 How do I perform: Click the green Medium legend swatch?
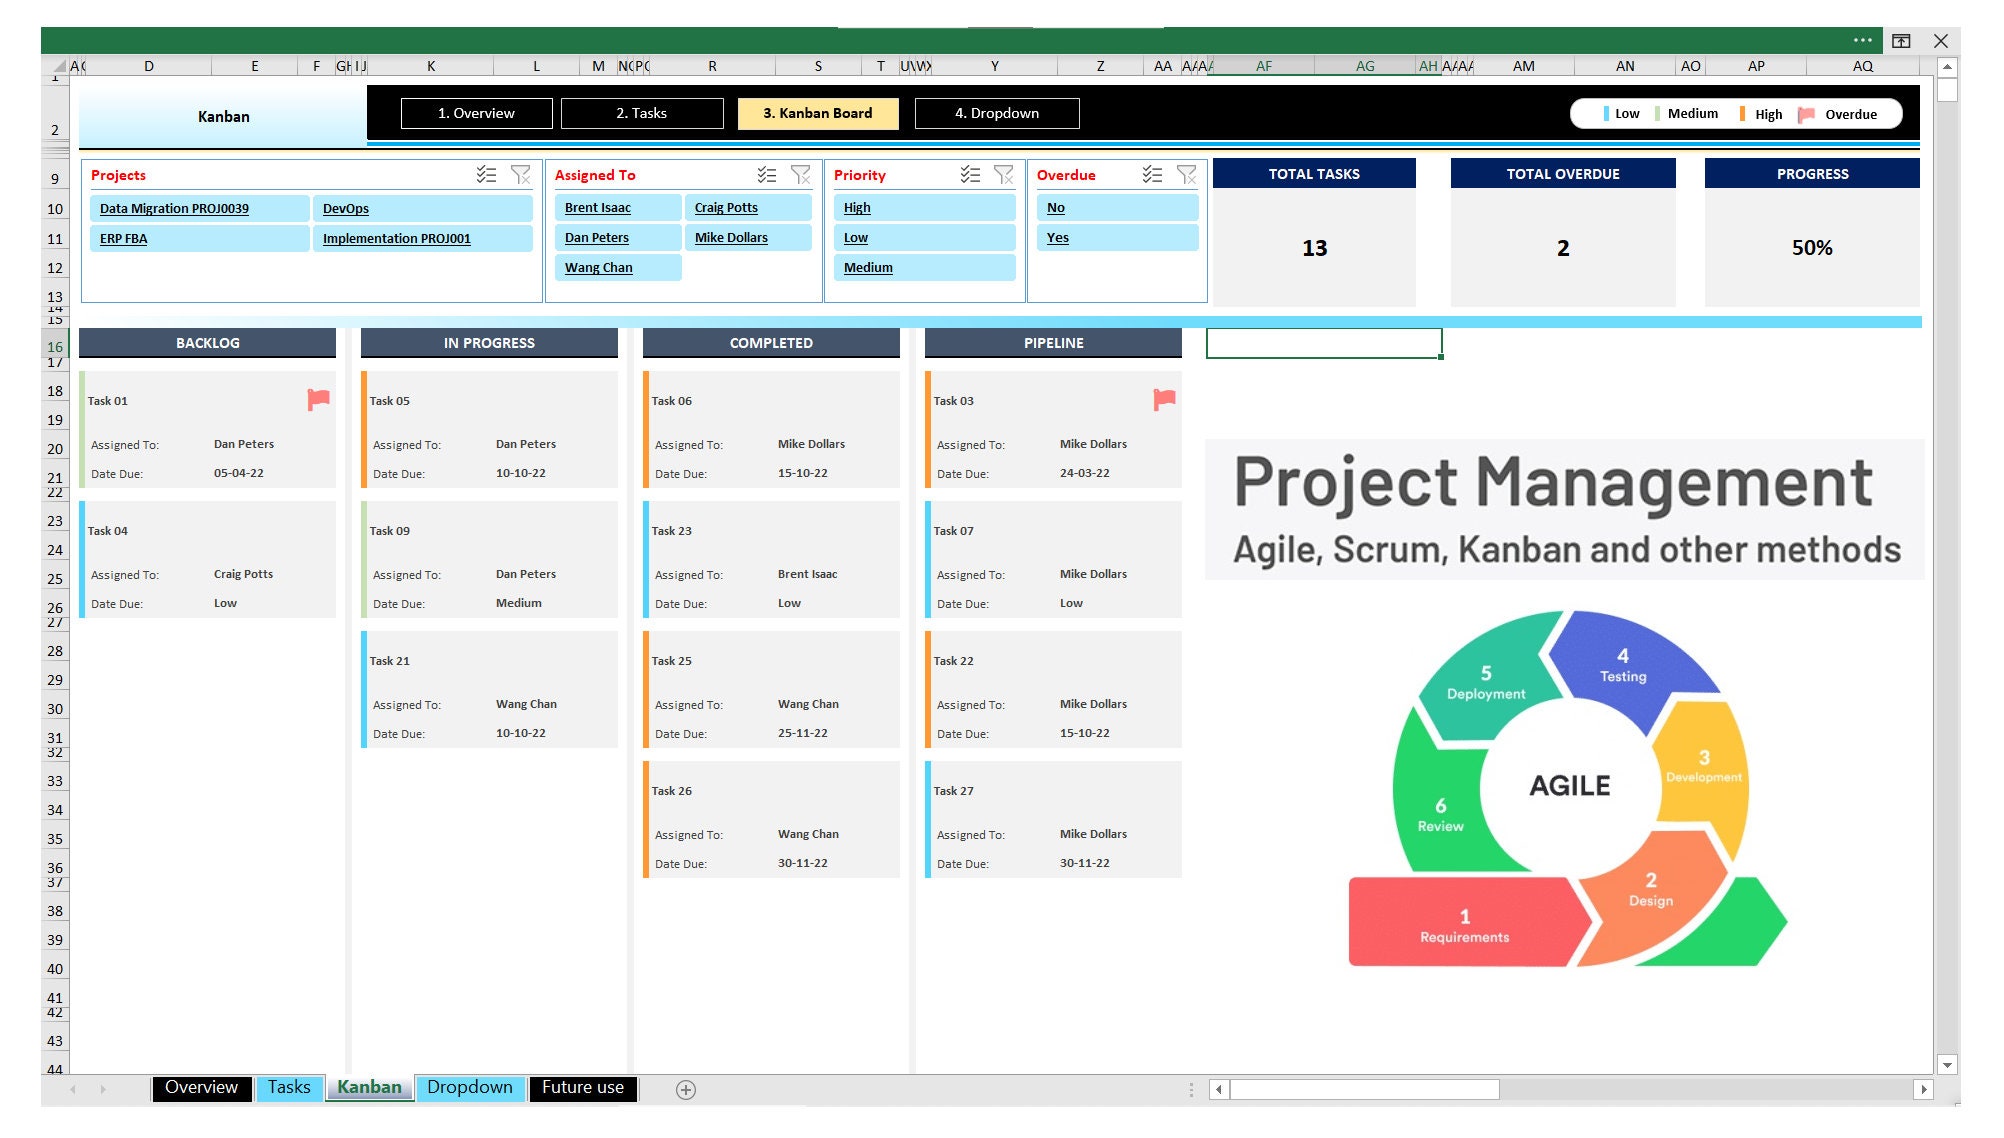tap(1657, 114)
